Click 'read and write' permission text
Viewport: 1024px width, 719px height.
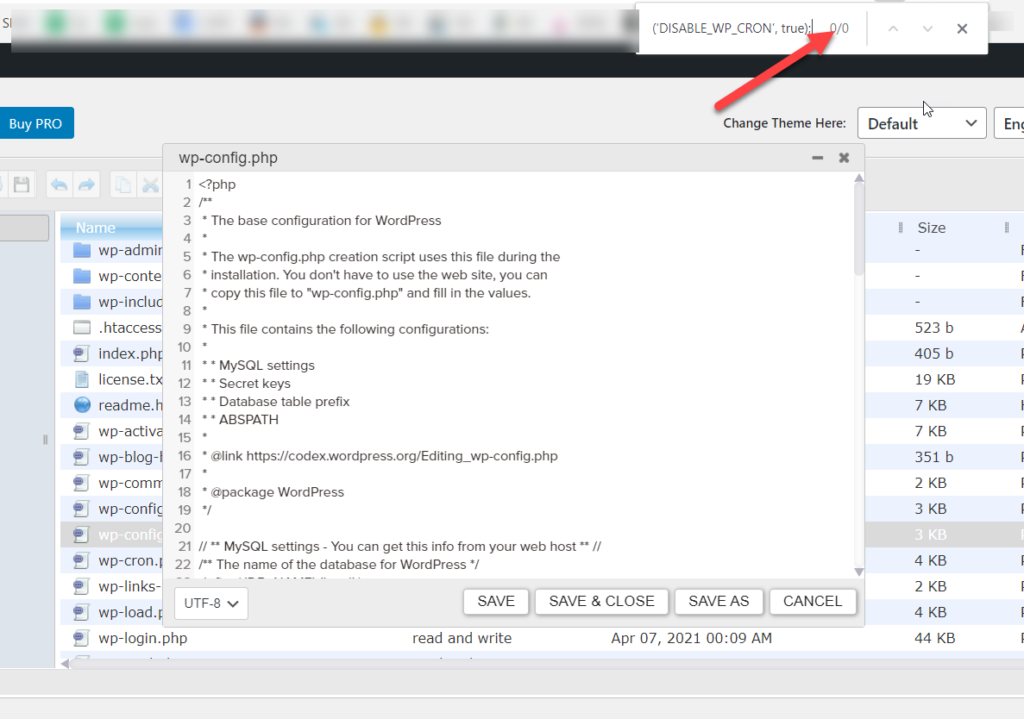tap(462, 638)
